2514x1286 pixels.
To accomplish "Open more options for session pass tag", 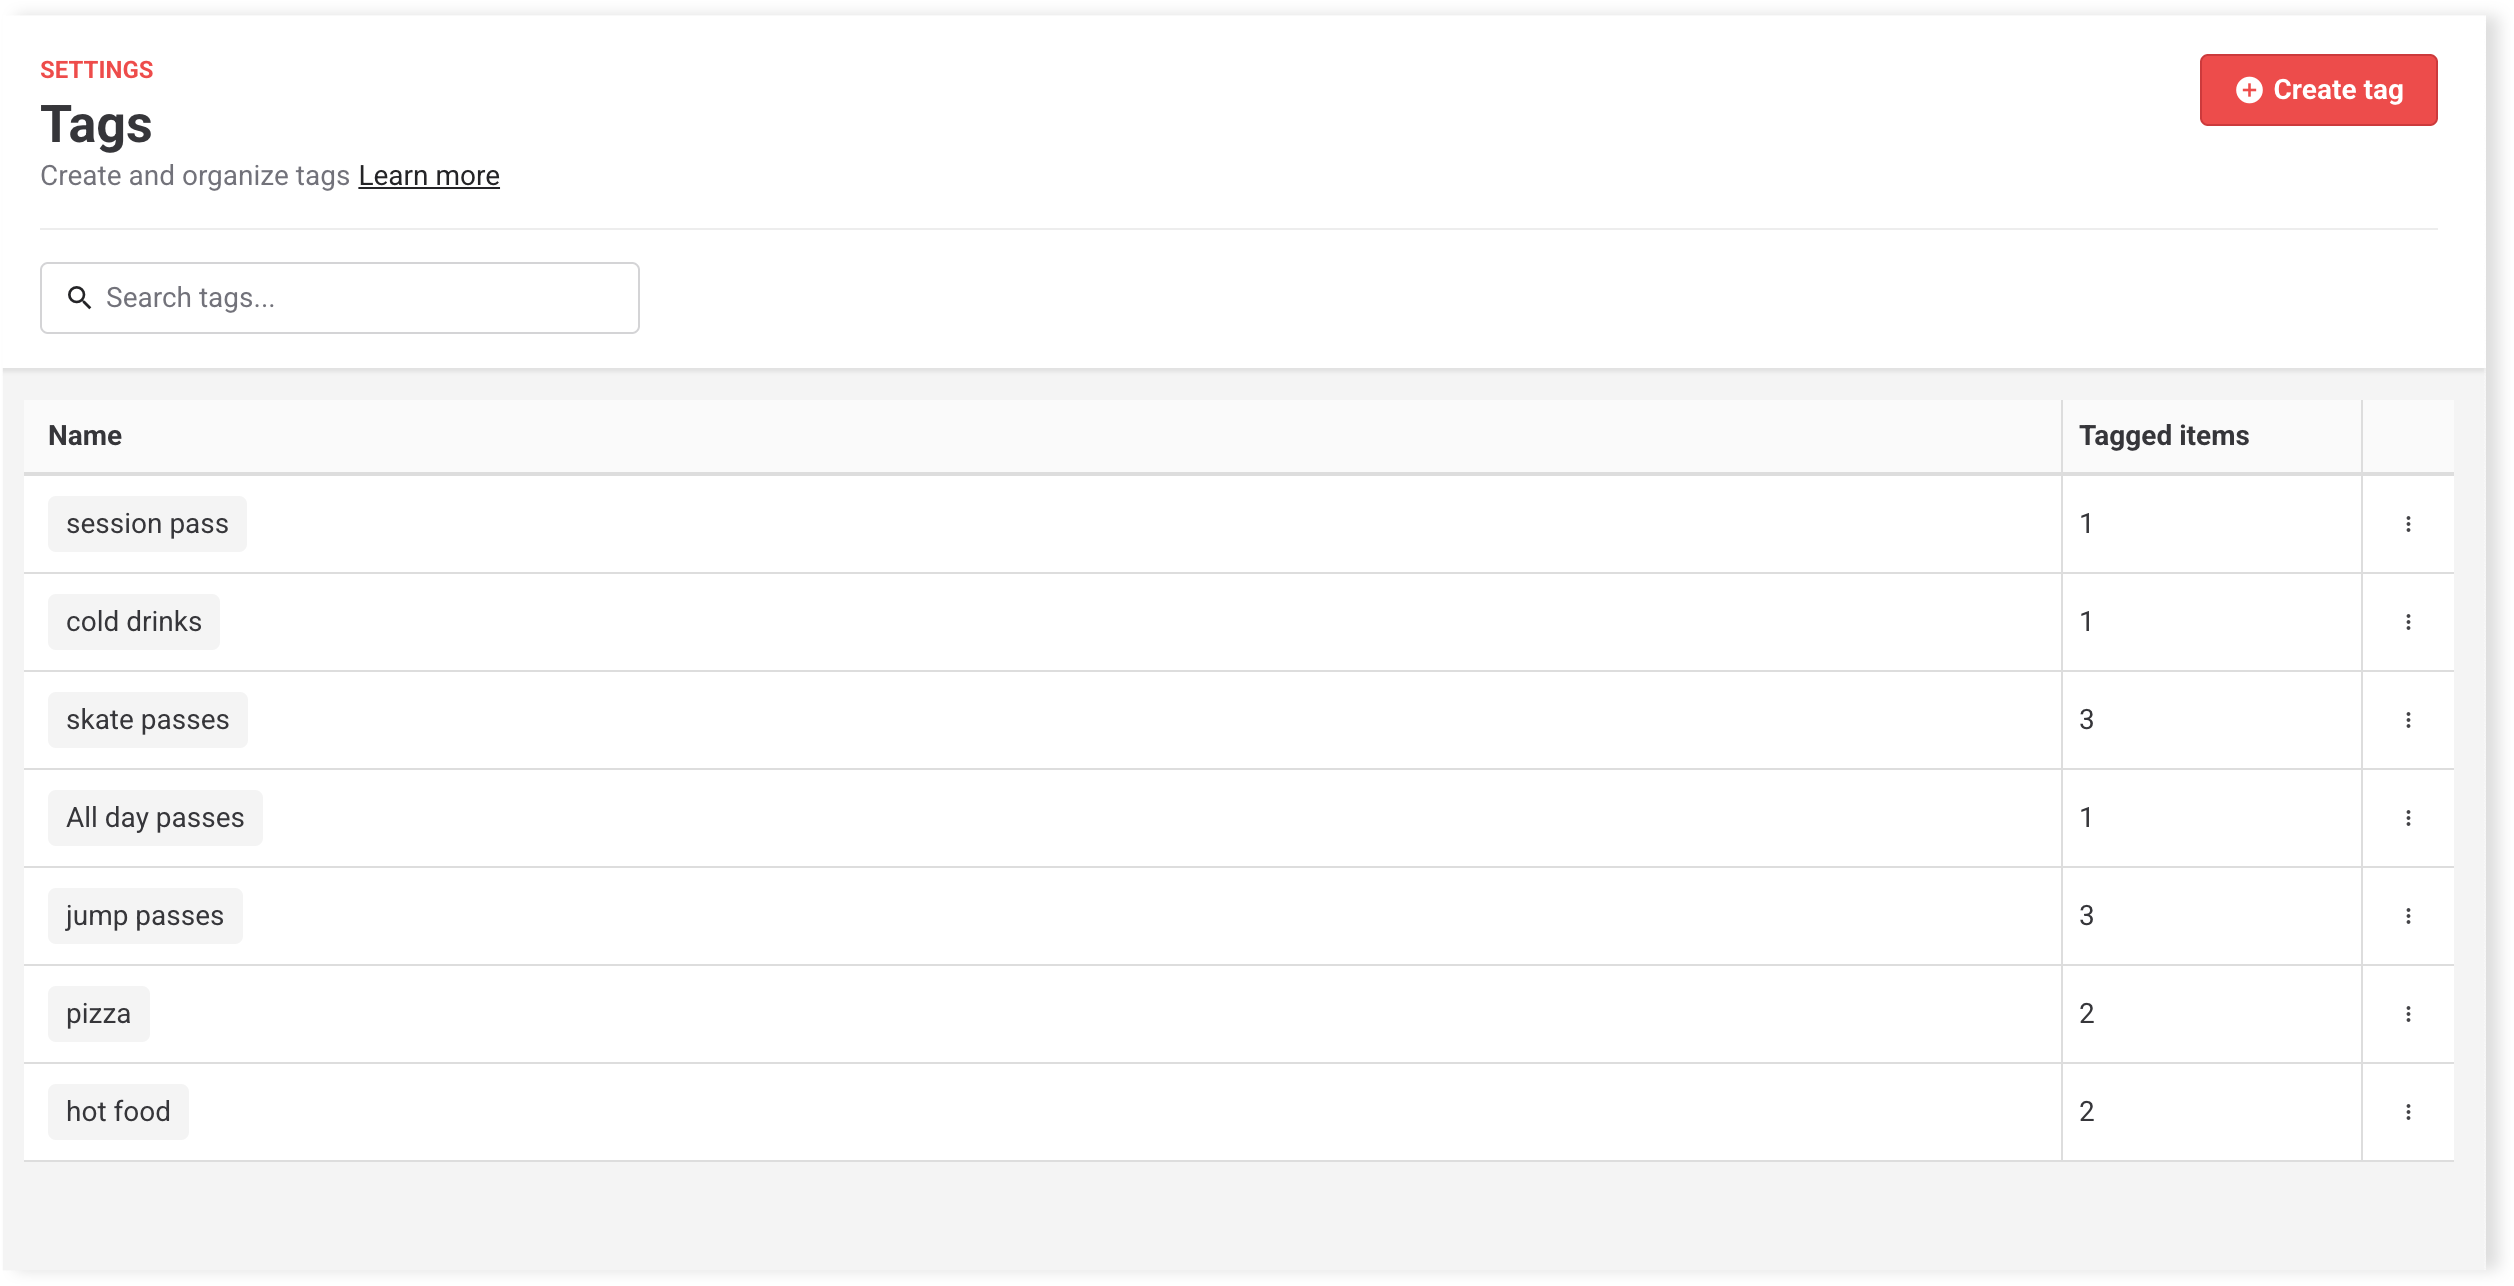I will click(2408, 524).
